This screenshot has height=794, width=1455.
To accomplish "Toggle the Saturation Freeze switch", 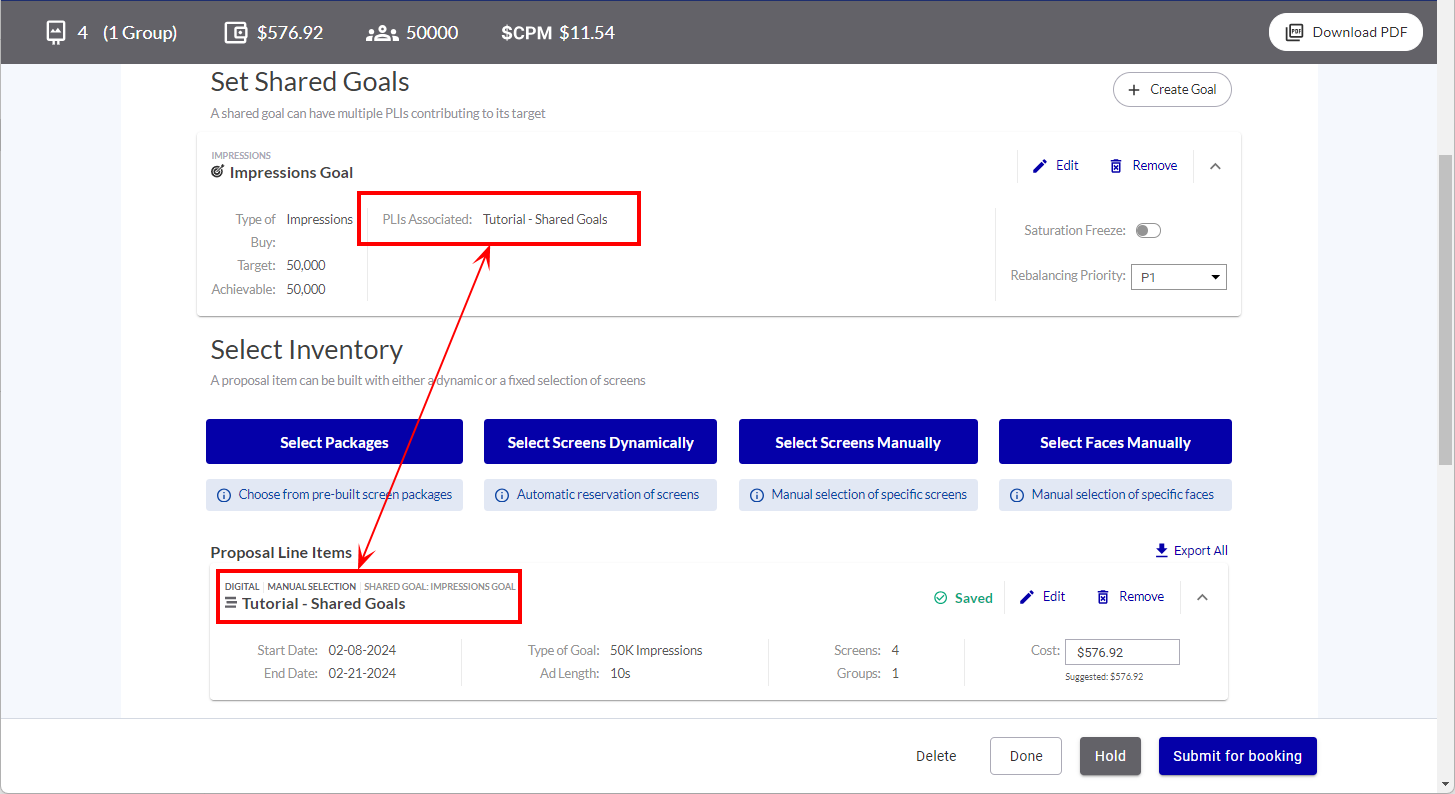I will (1148, 231).
